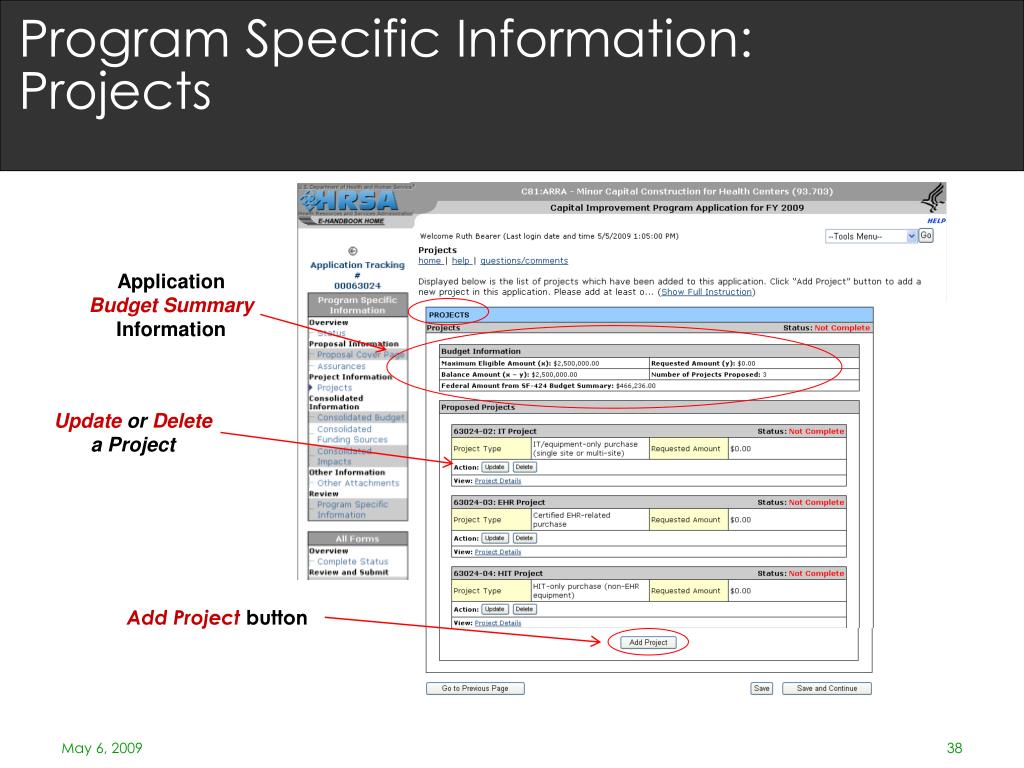
Task: Click '63024-04: HIT Project' heading
Action: pyautogui.click(x=498, y=573)
